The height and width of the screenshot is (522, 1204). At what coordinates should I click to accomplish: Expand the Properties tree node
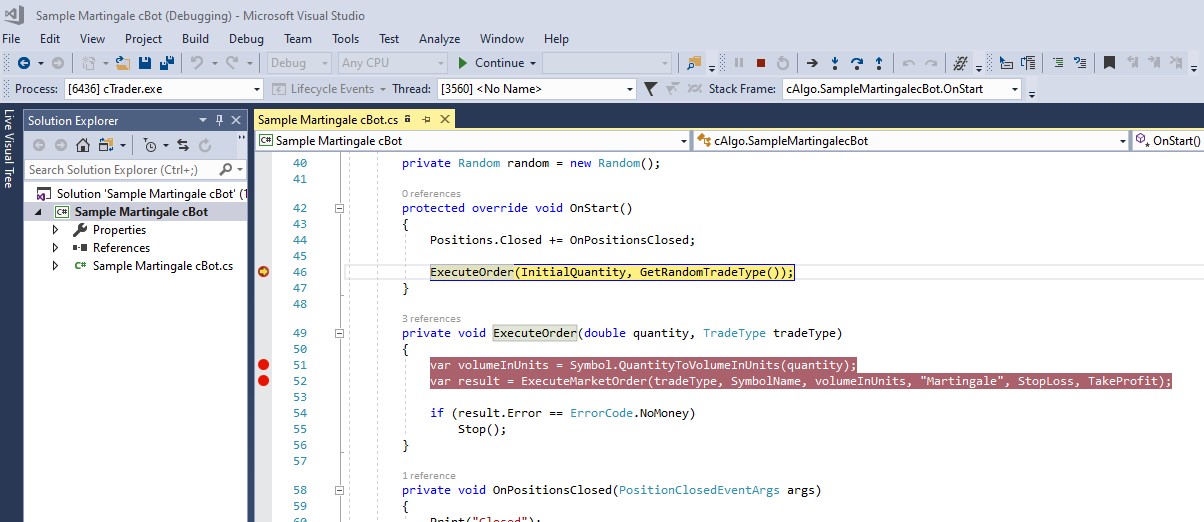click(56, 230)
